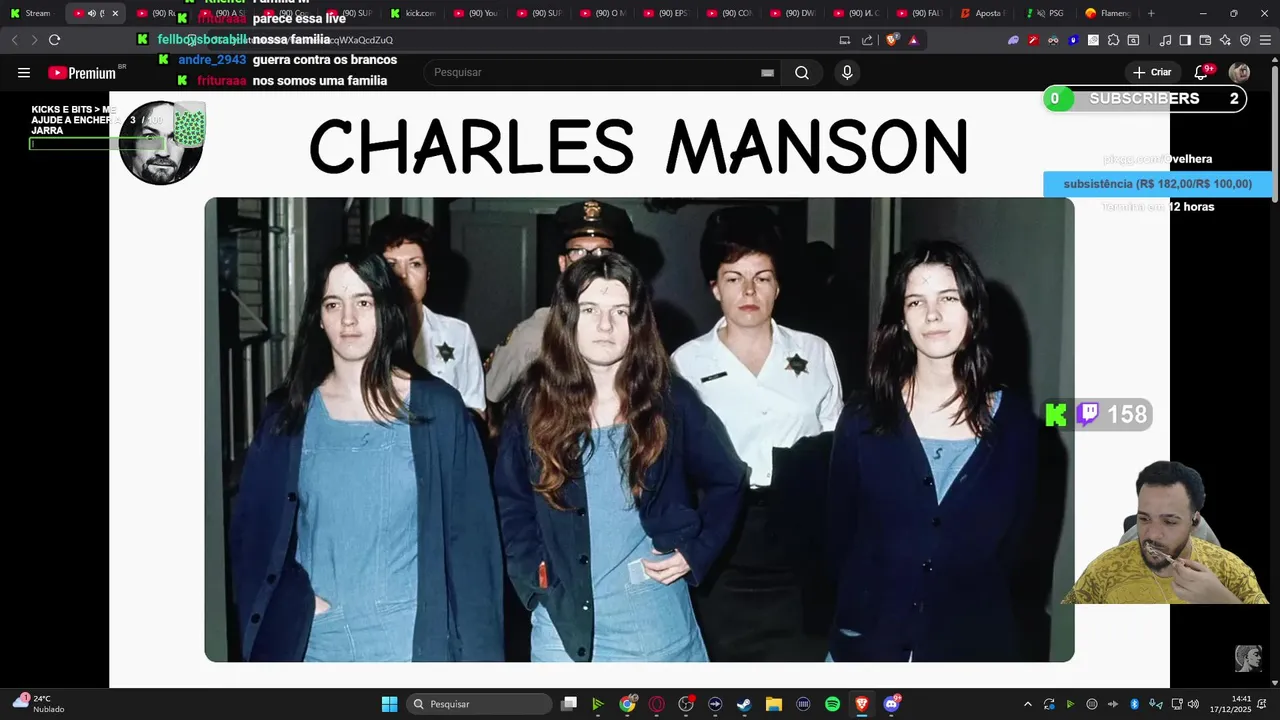Open Task View on the taskbar

[x=569, y=704]
